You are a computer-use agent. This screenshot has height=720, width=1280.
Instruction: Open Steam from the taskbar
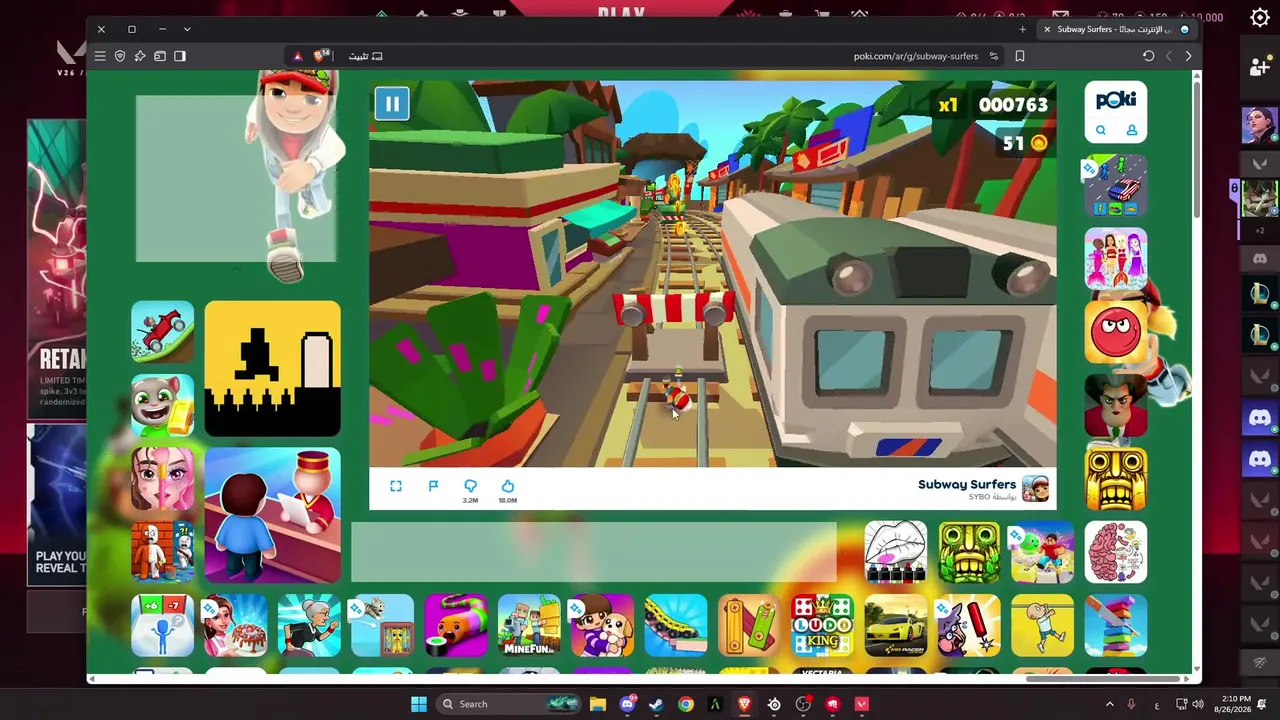(656, 704)
